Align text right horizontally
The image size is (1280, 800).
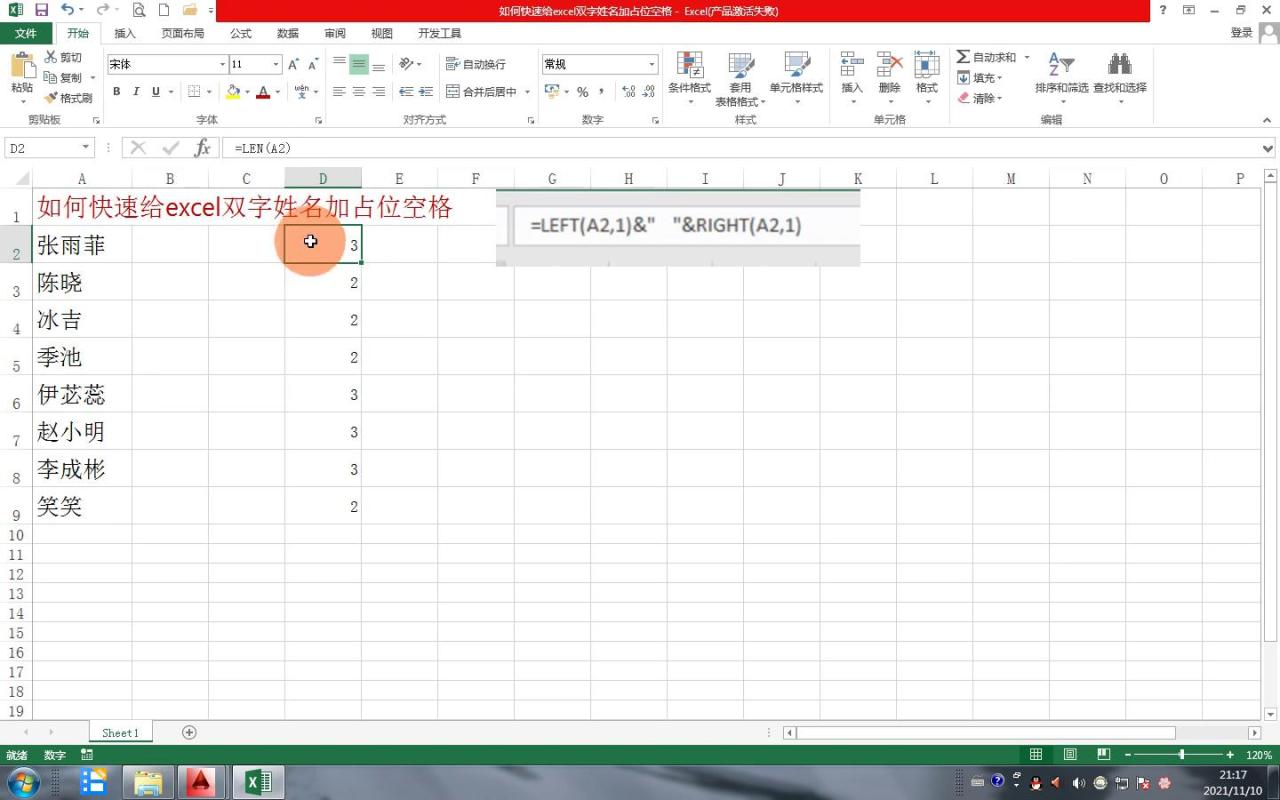pos(378,92)
